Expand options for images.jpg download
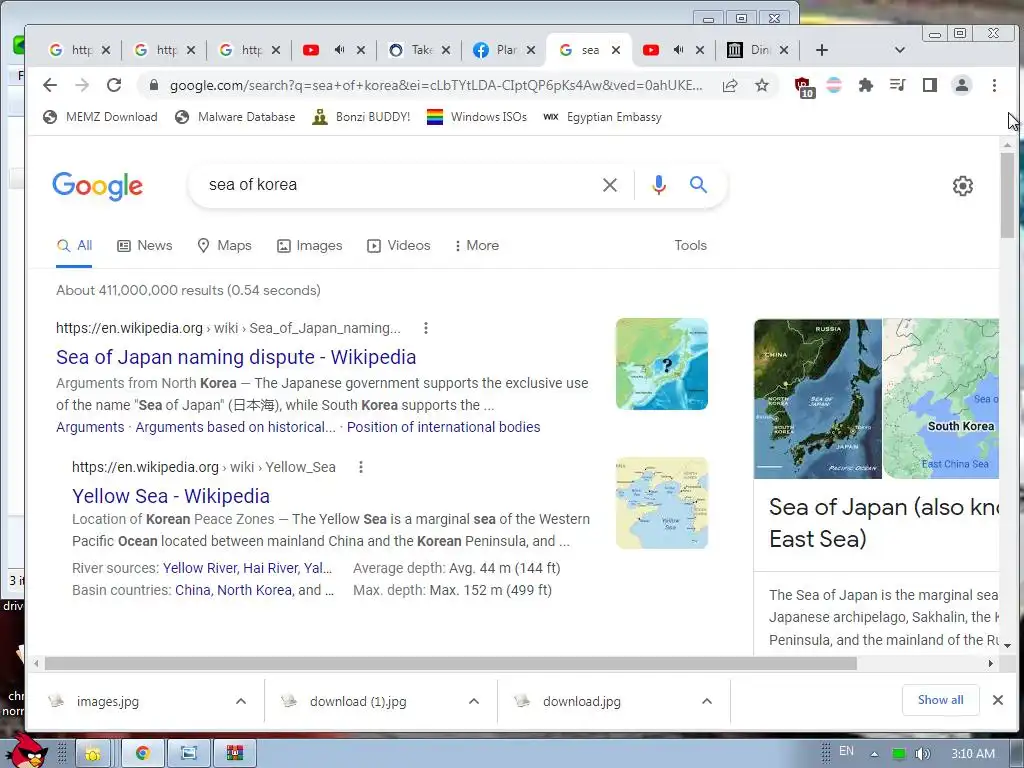The height and width of the screenshot is (768, 1024). (x=241, y=701)
